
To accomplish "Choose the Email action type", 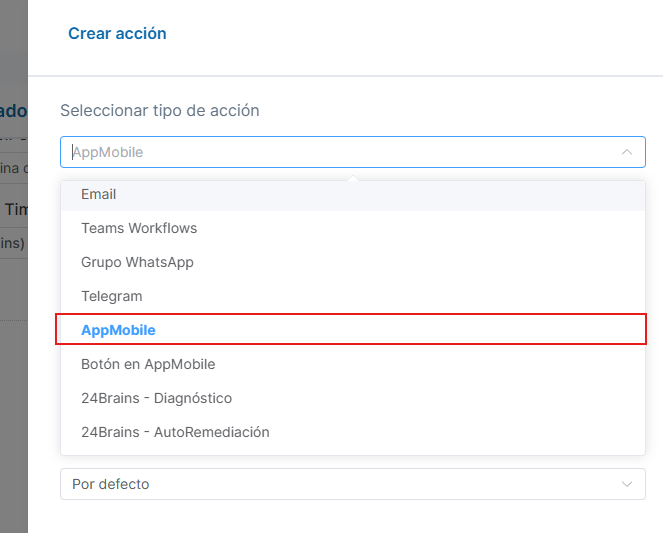I will (353, 194).
